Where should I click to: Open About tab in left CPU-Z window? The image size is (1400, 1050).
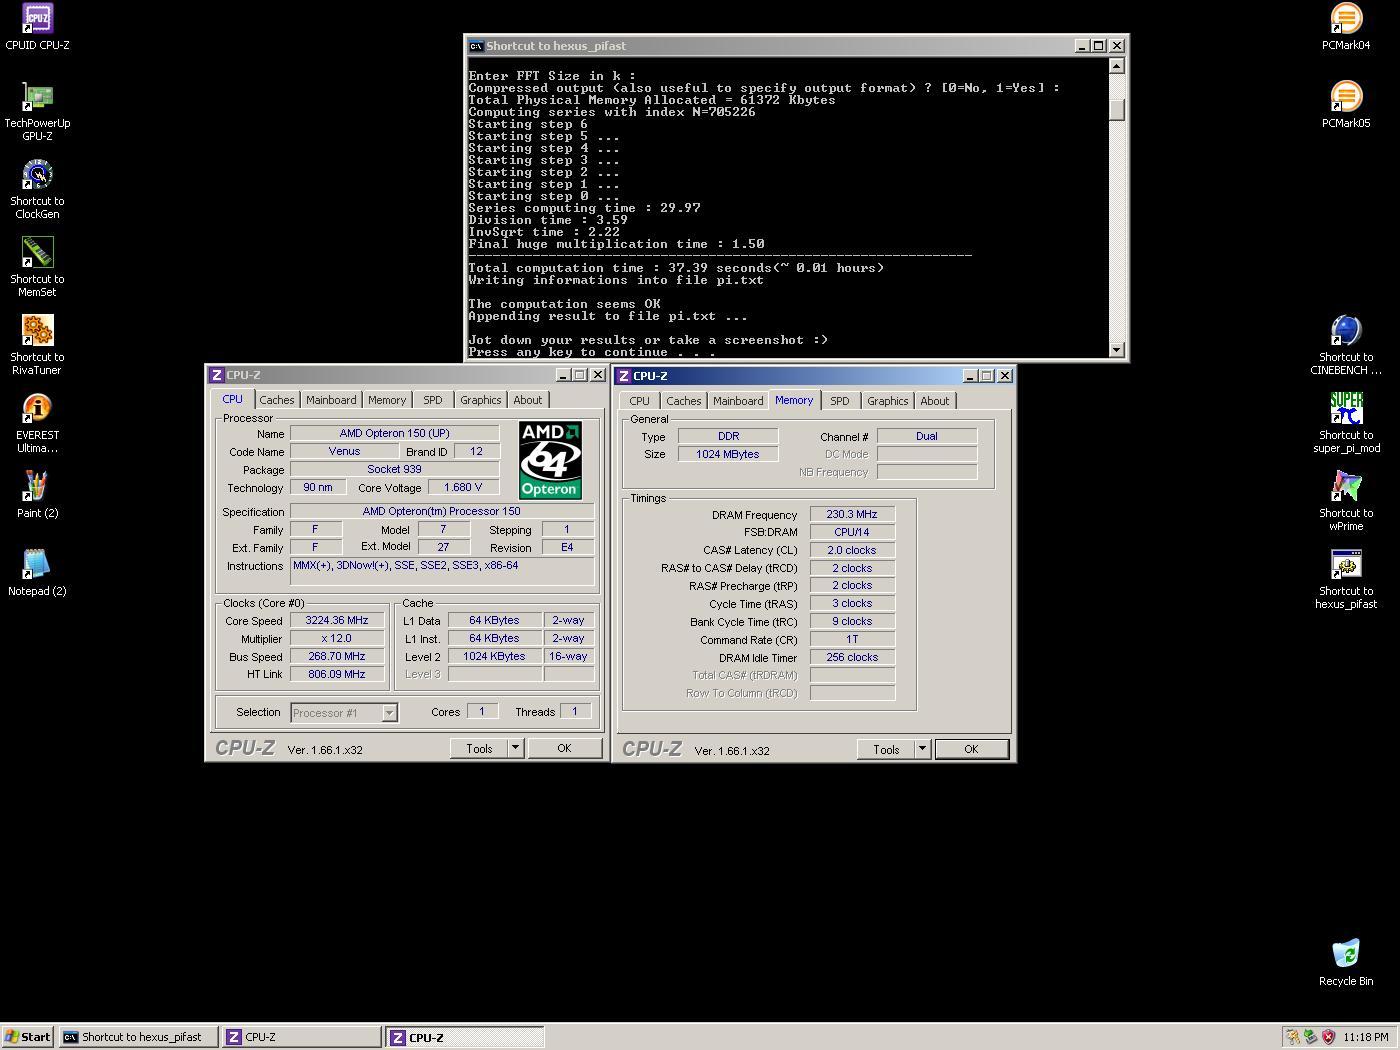click(x=528, y=400)
